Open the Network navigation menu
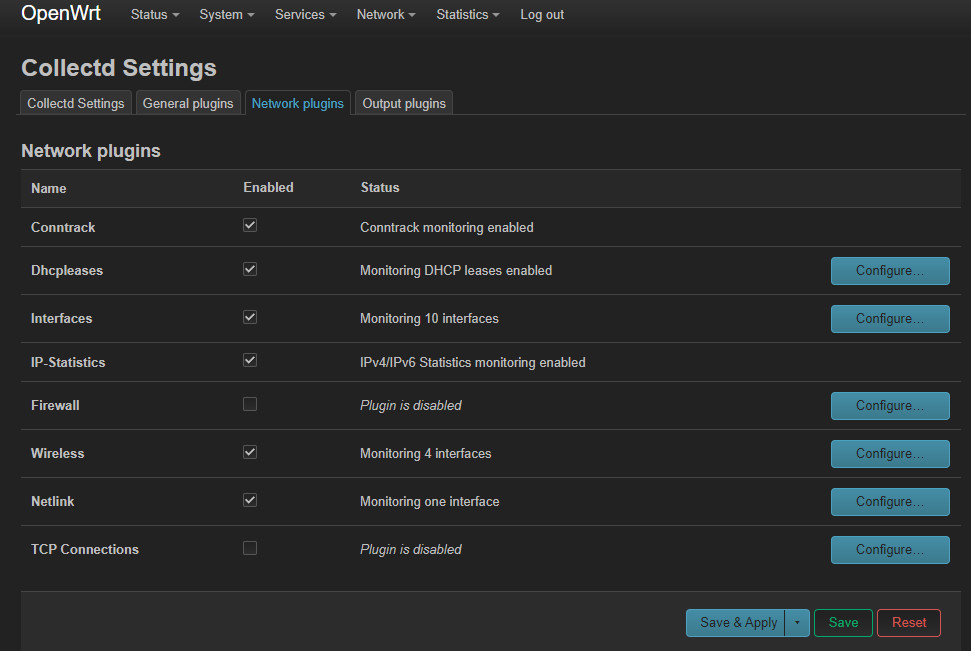Image resolution: width=971 pixels, height=651 pixels. (x=385, y=15)
